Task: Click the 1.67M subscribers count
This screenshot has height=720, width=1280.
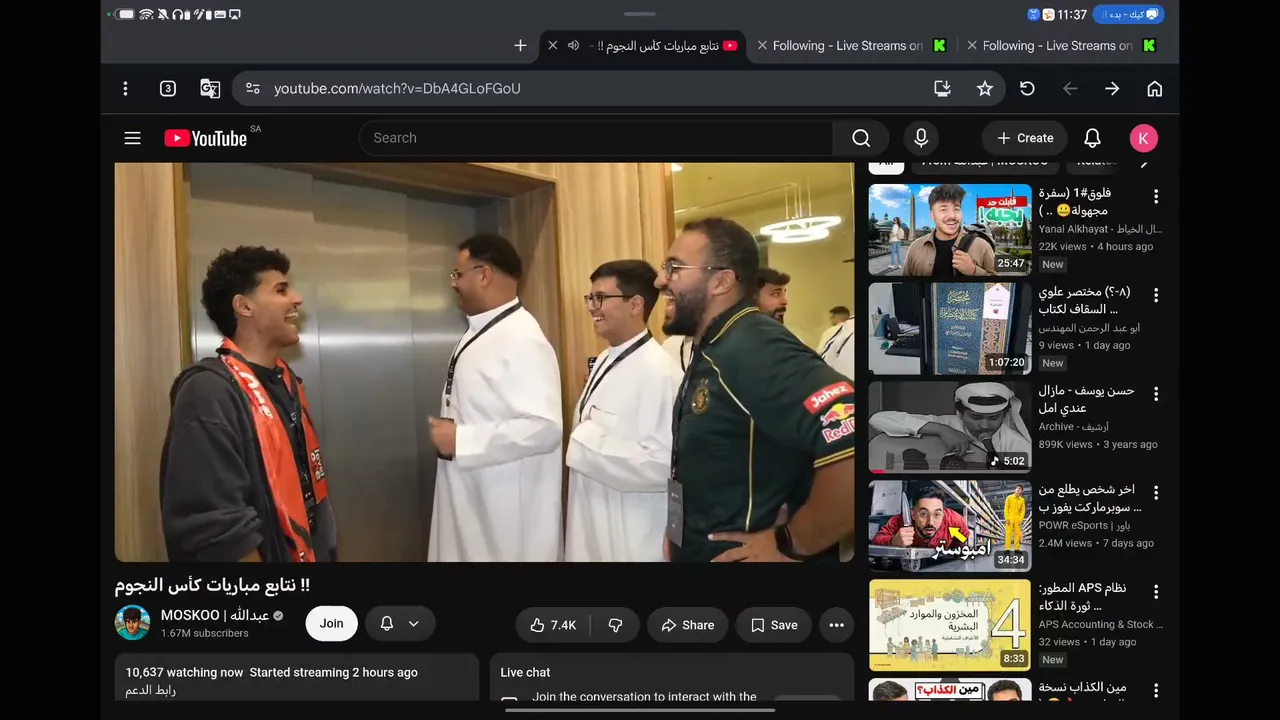Action: (205, 633)
